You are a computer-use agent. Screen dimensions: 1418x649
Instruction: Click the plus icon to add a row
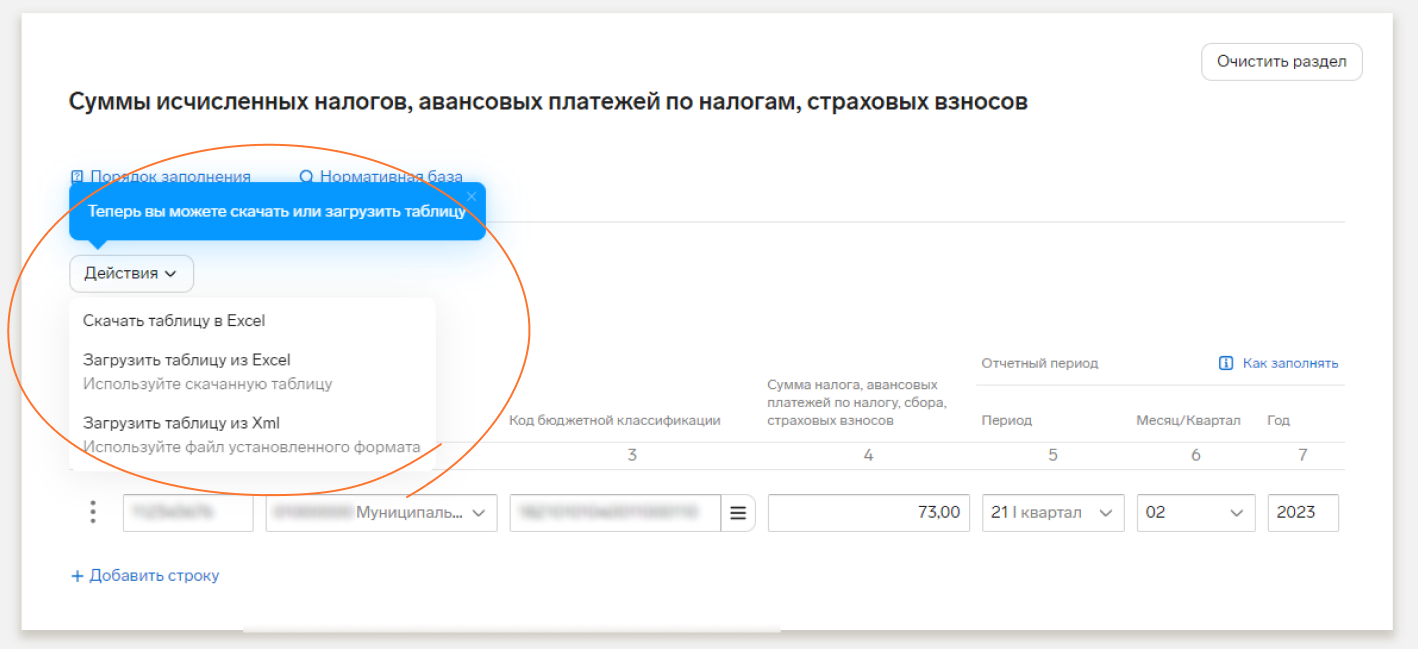pos(77,576)
